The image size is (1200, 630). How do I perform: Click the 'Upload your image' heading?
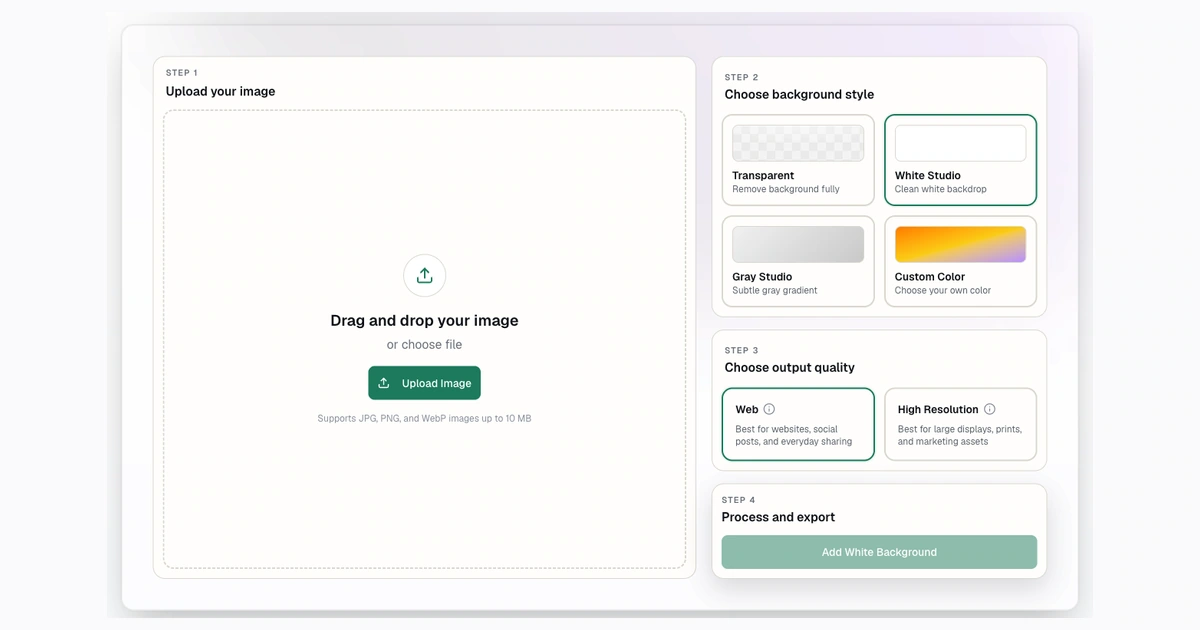click(x=220, y=91)
